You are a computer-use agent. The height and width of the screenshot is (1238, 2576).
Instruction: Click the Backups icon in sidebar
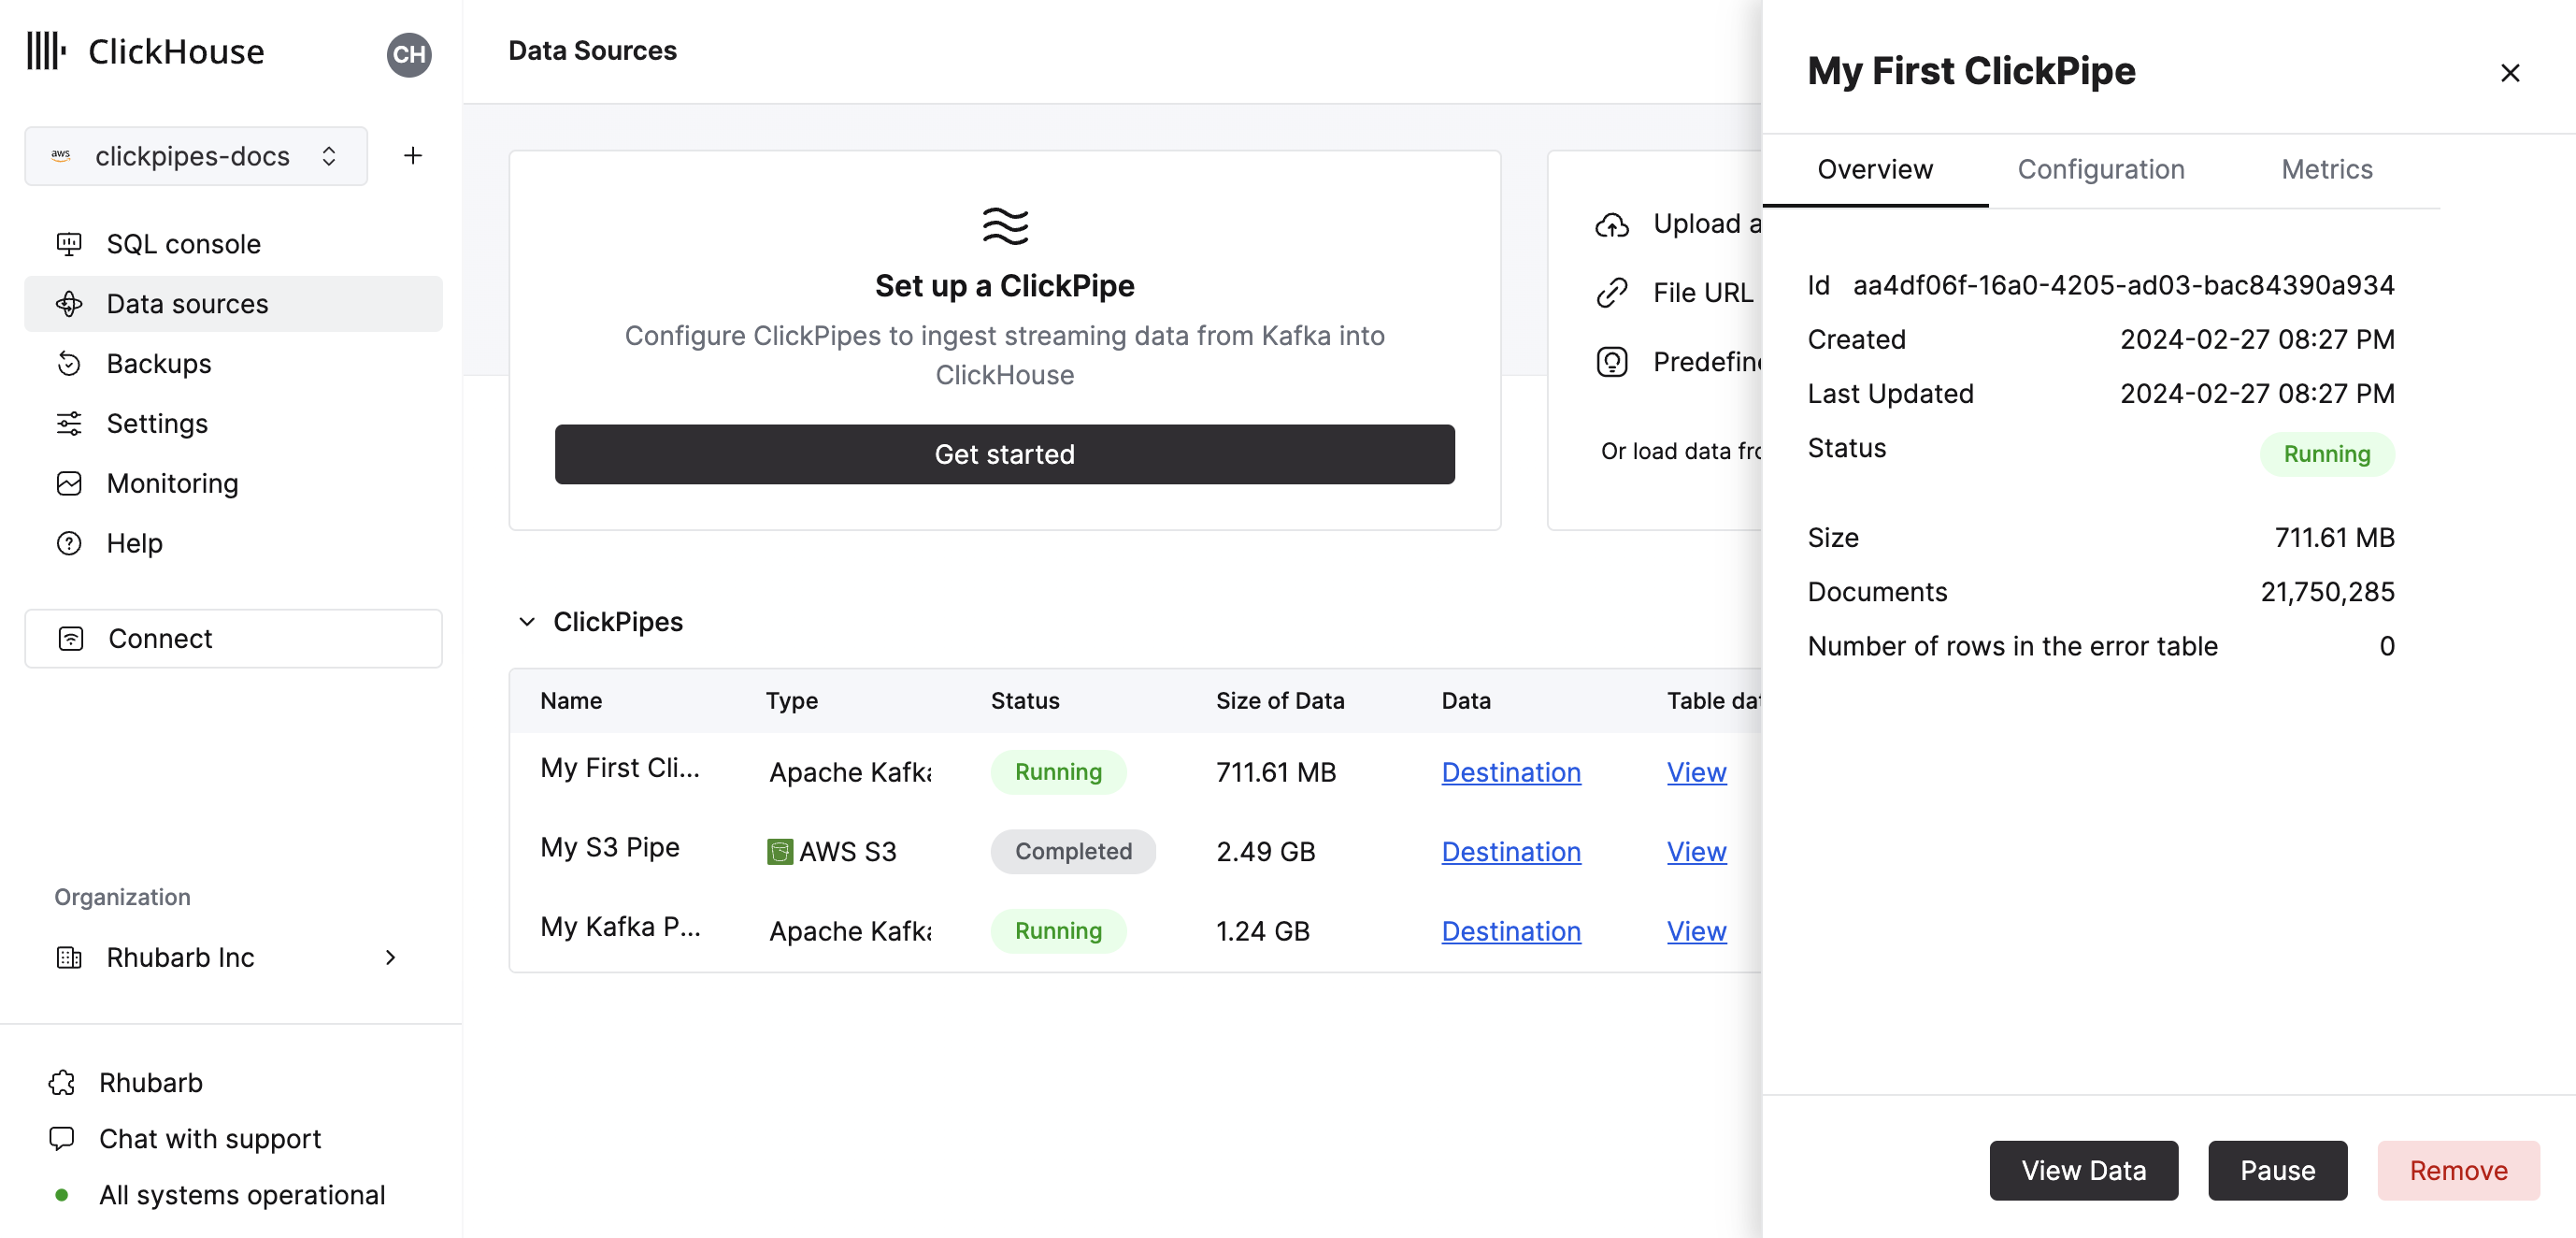click(69, 364)
